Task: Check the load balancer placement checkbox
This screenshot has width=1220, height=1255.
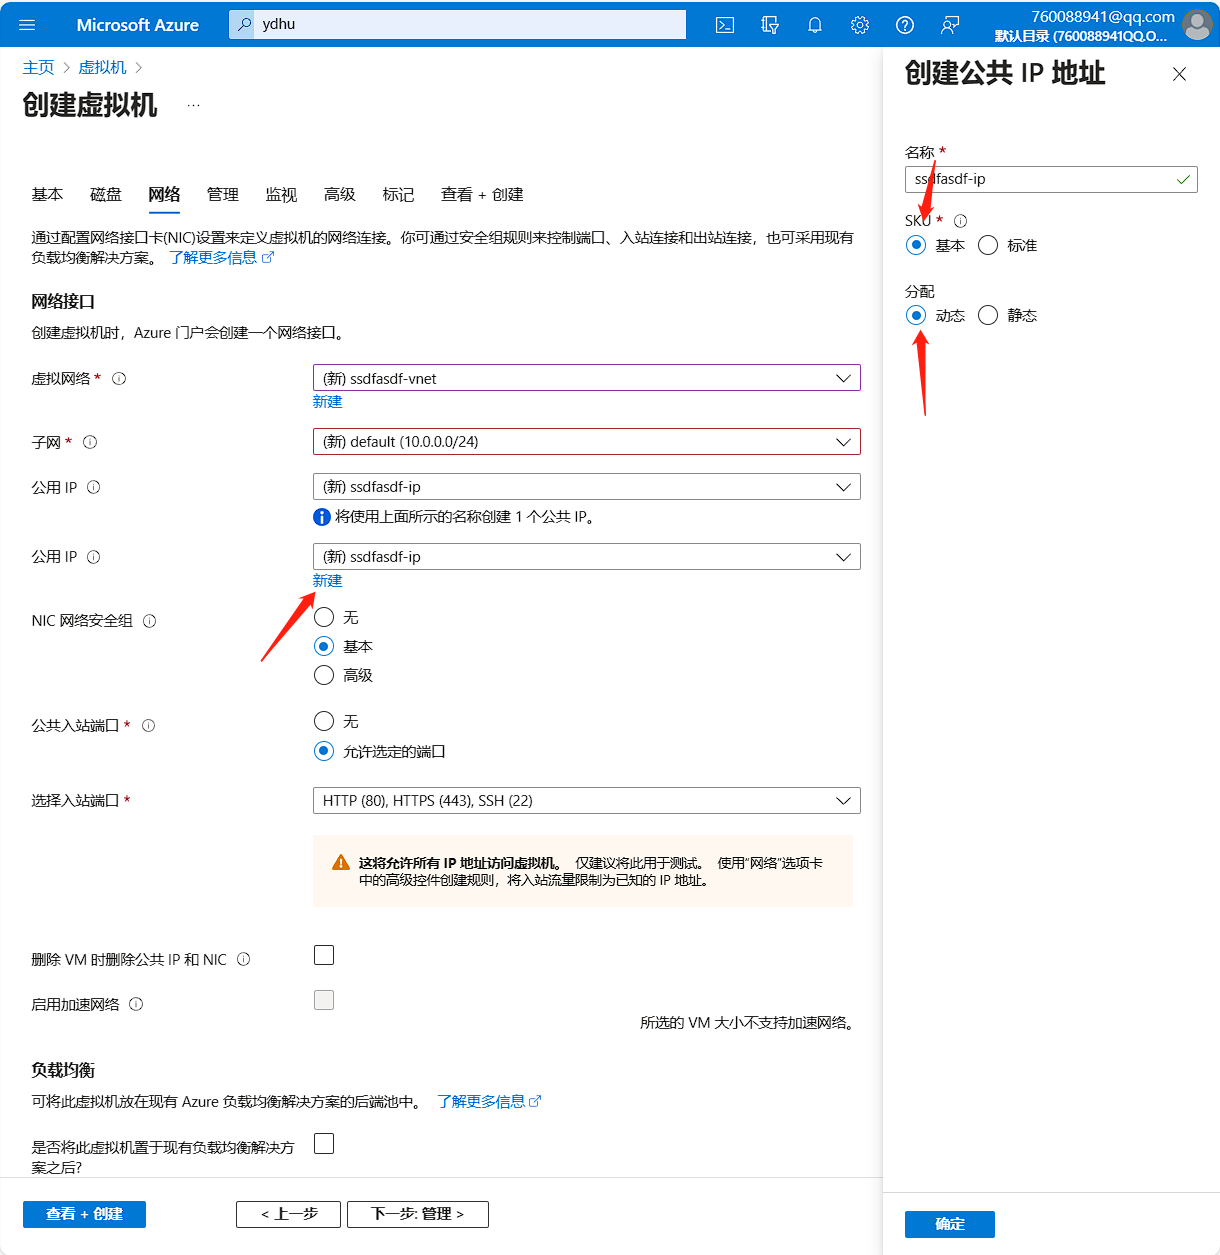Action: [324, 1143]
